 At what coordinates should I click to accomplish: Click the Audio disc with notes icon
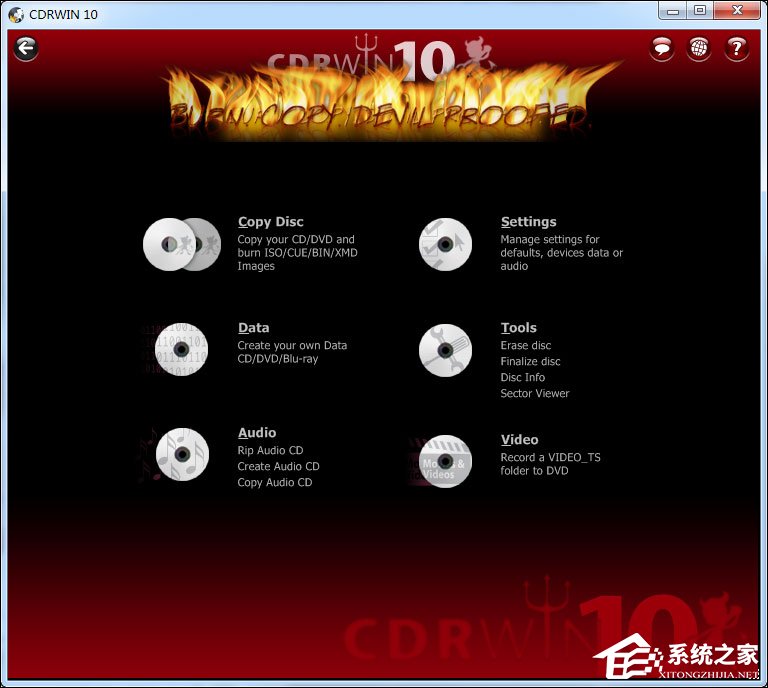pos(181,455)
